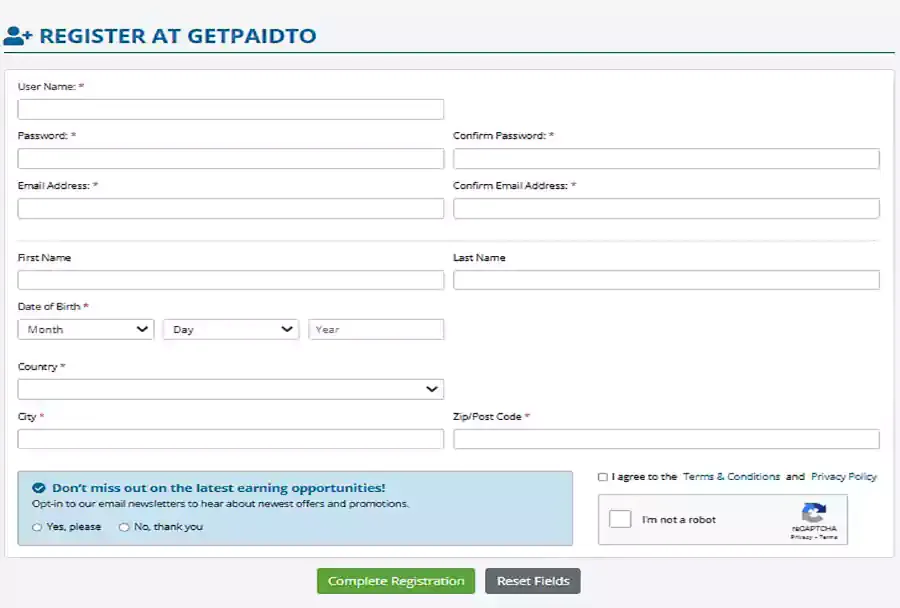This screenshot has width=900, height=608.
Task: Focus the Zip/Post Code input field
Action: pyautogui.click(x=666, y=439)
